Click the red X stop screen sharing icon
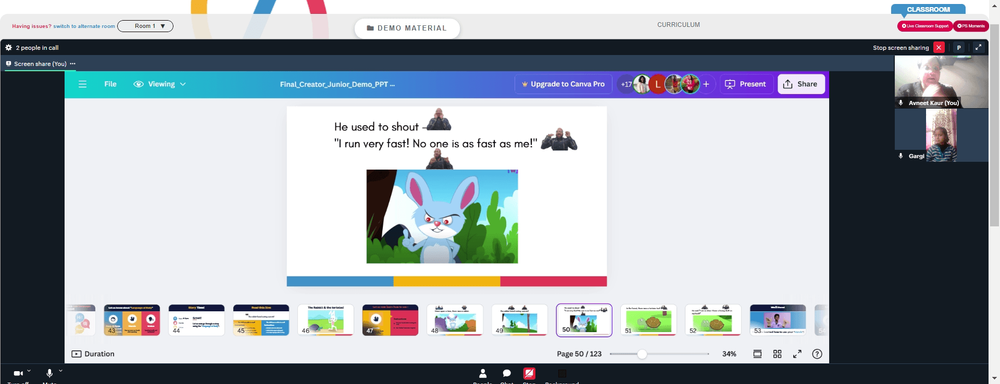 [x=939, y=47]
